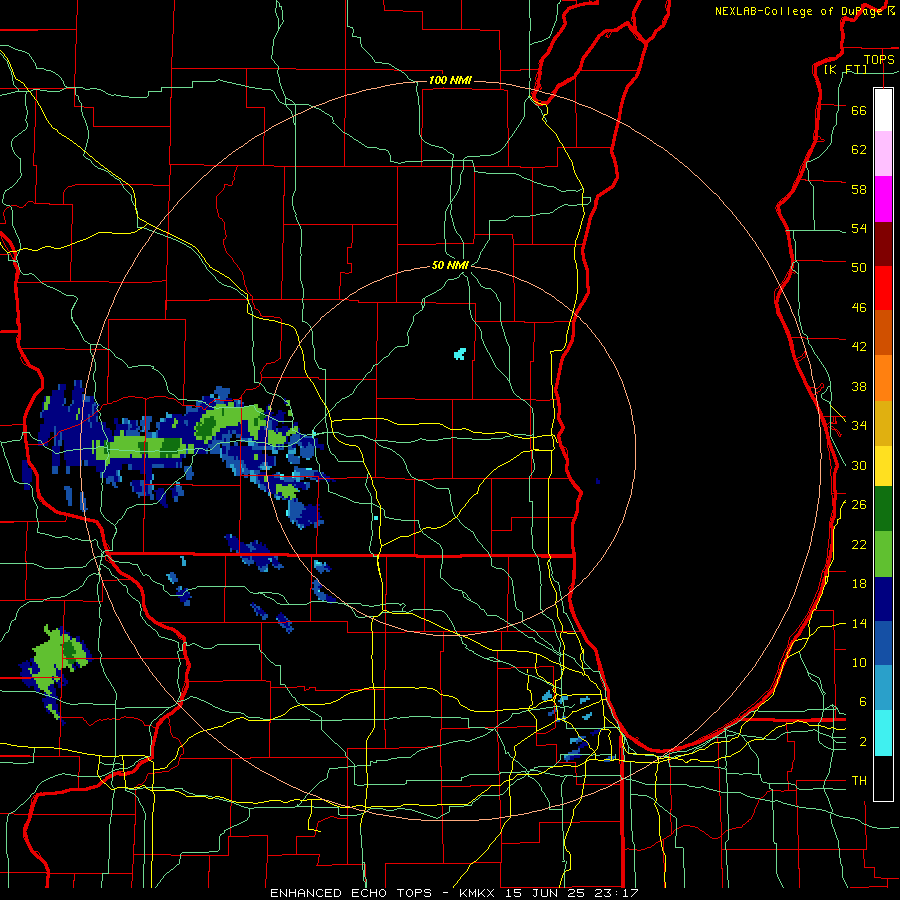Screen dimensions: 900x900
Task: Click the tiny blue echo over Lake Michigan
Action: pyautogui.click(x=598, y=481)
